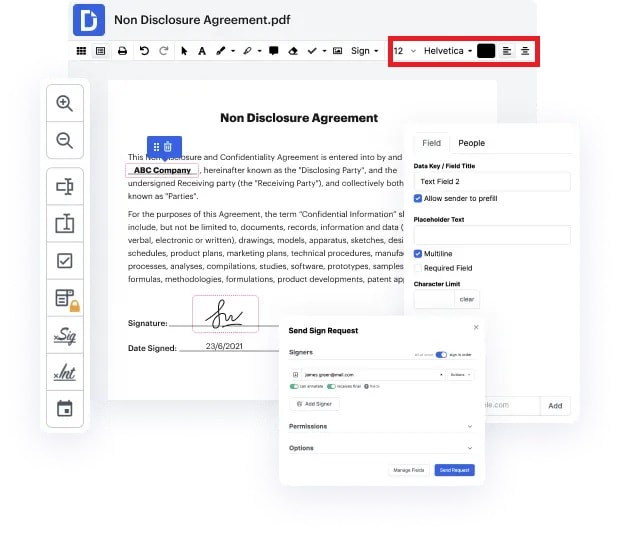Open checkmark stamp options arrow
This screenshot has height=534, width=620.
click(x=324, y=51)
